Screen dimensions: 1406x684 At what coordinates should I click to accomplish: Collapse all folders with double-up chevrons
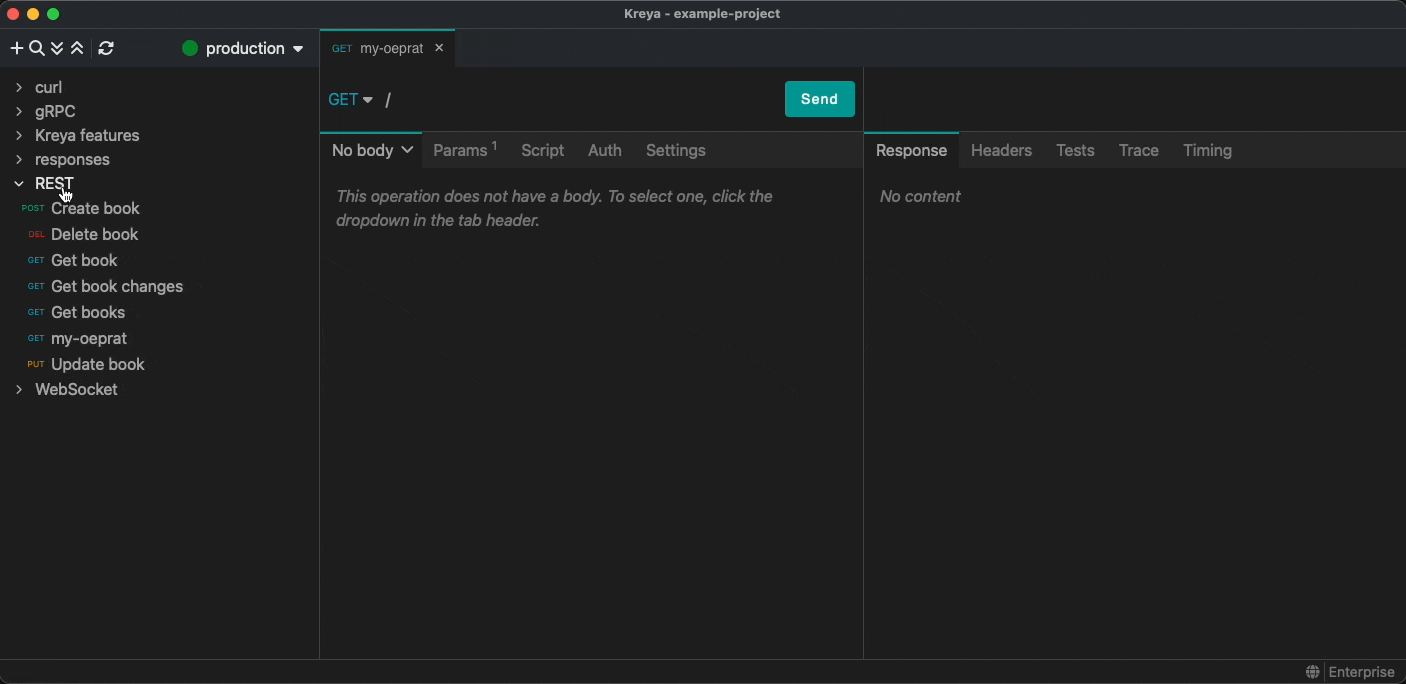click(x=77, y=48)
